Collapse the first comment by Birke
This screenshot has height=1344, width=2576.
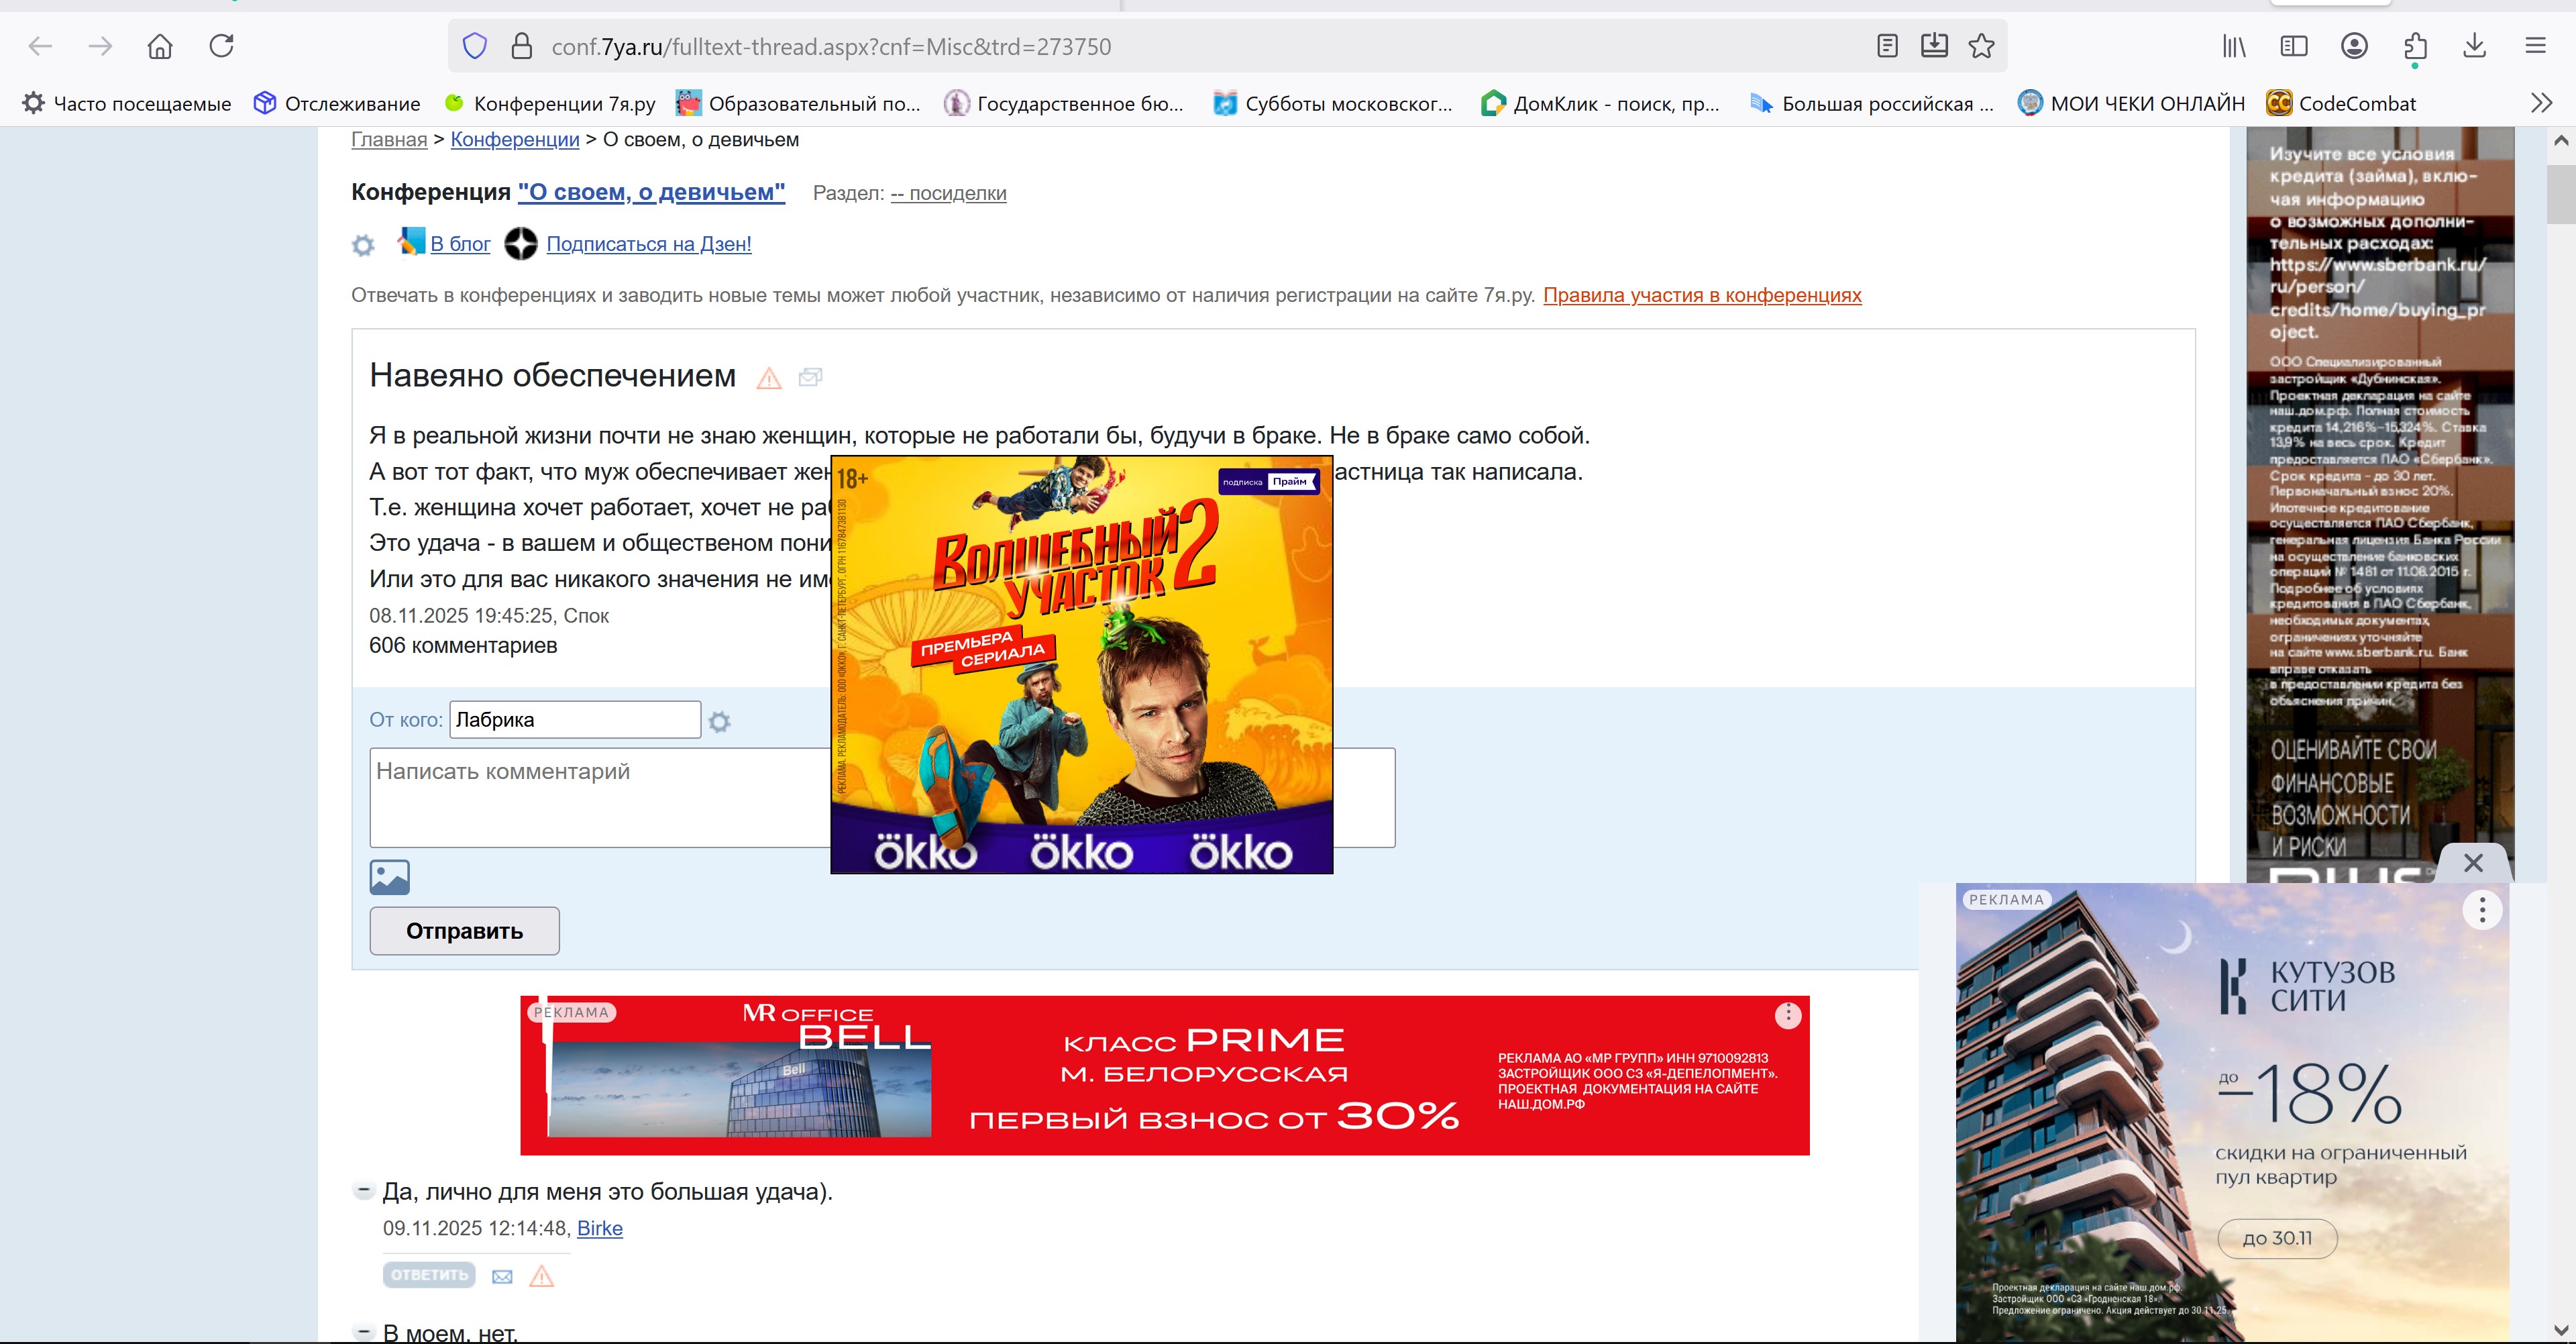pos(364,1190)
